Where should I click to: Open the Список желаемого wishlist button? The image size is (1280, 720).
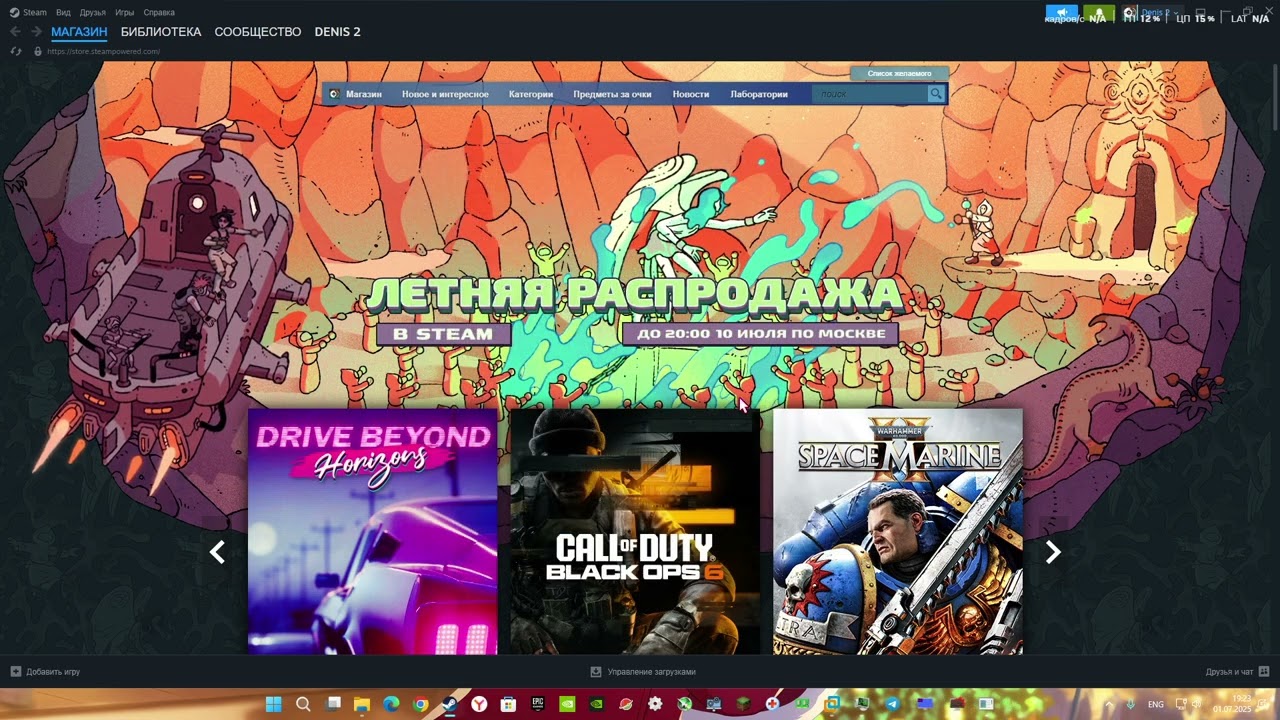(x=899, y=73)
